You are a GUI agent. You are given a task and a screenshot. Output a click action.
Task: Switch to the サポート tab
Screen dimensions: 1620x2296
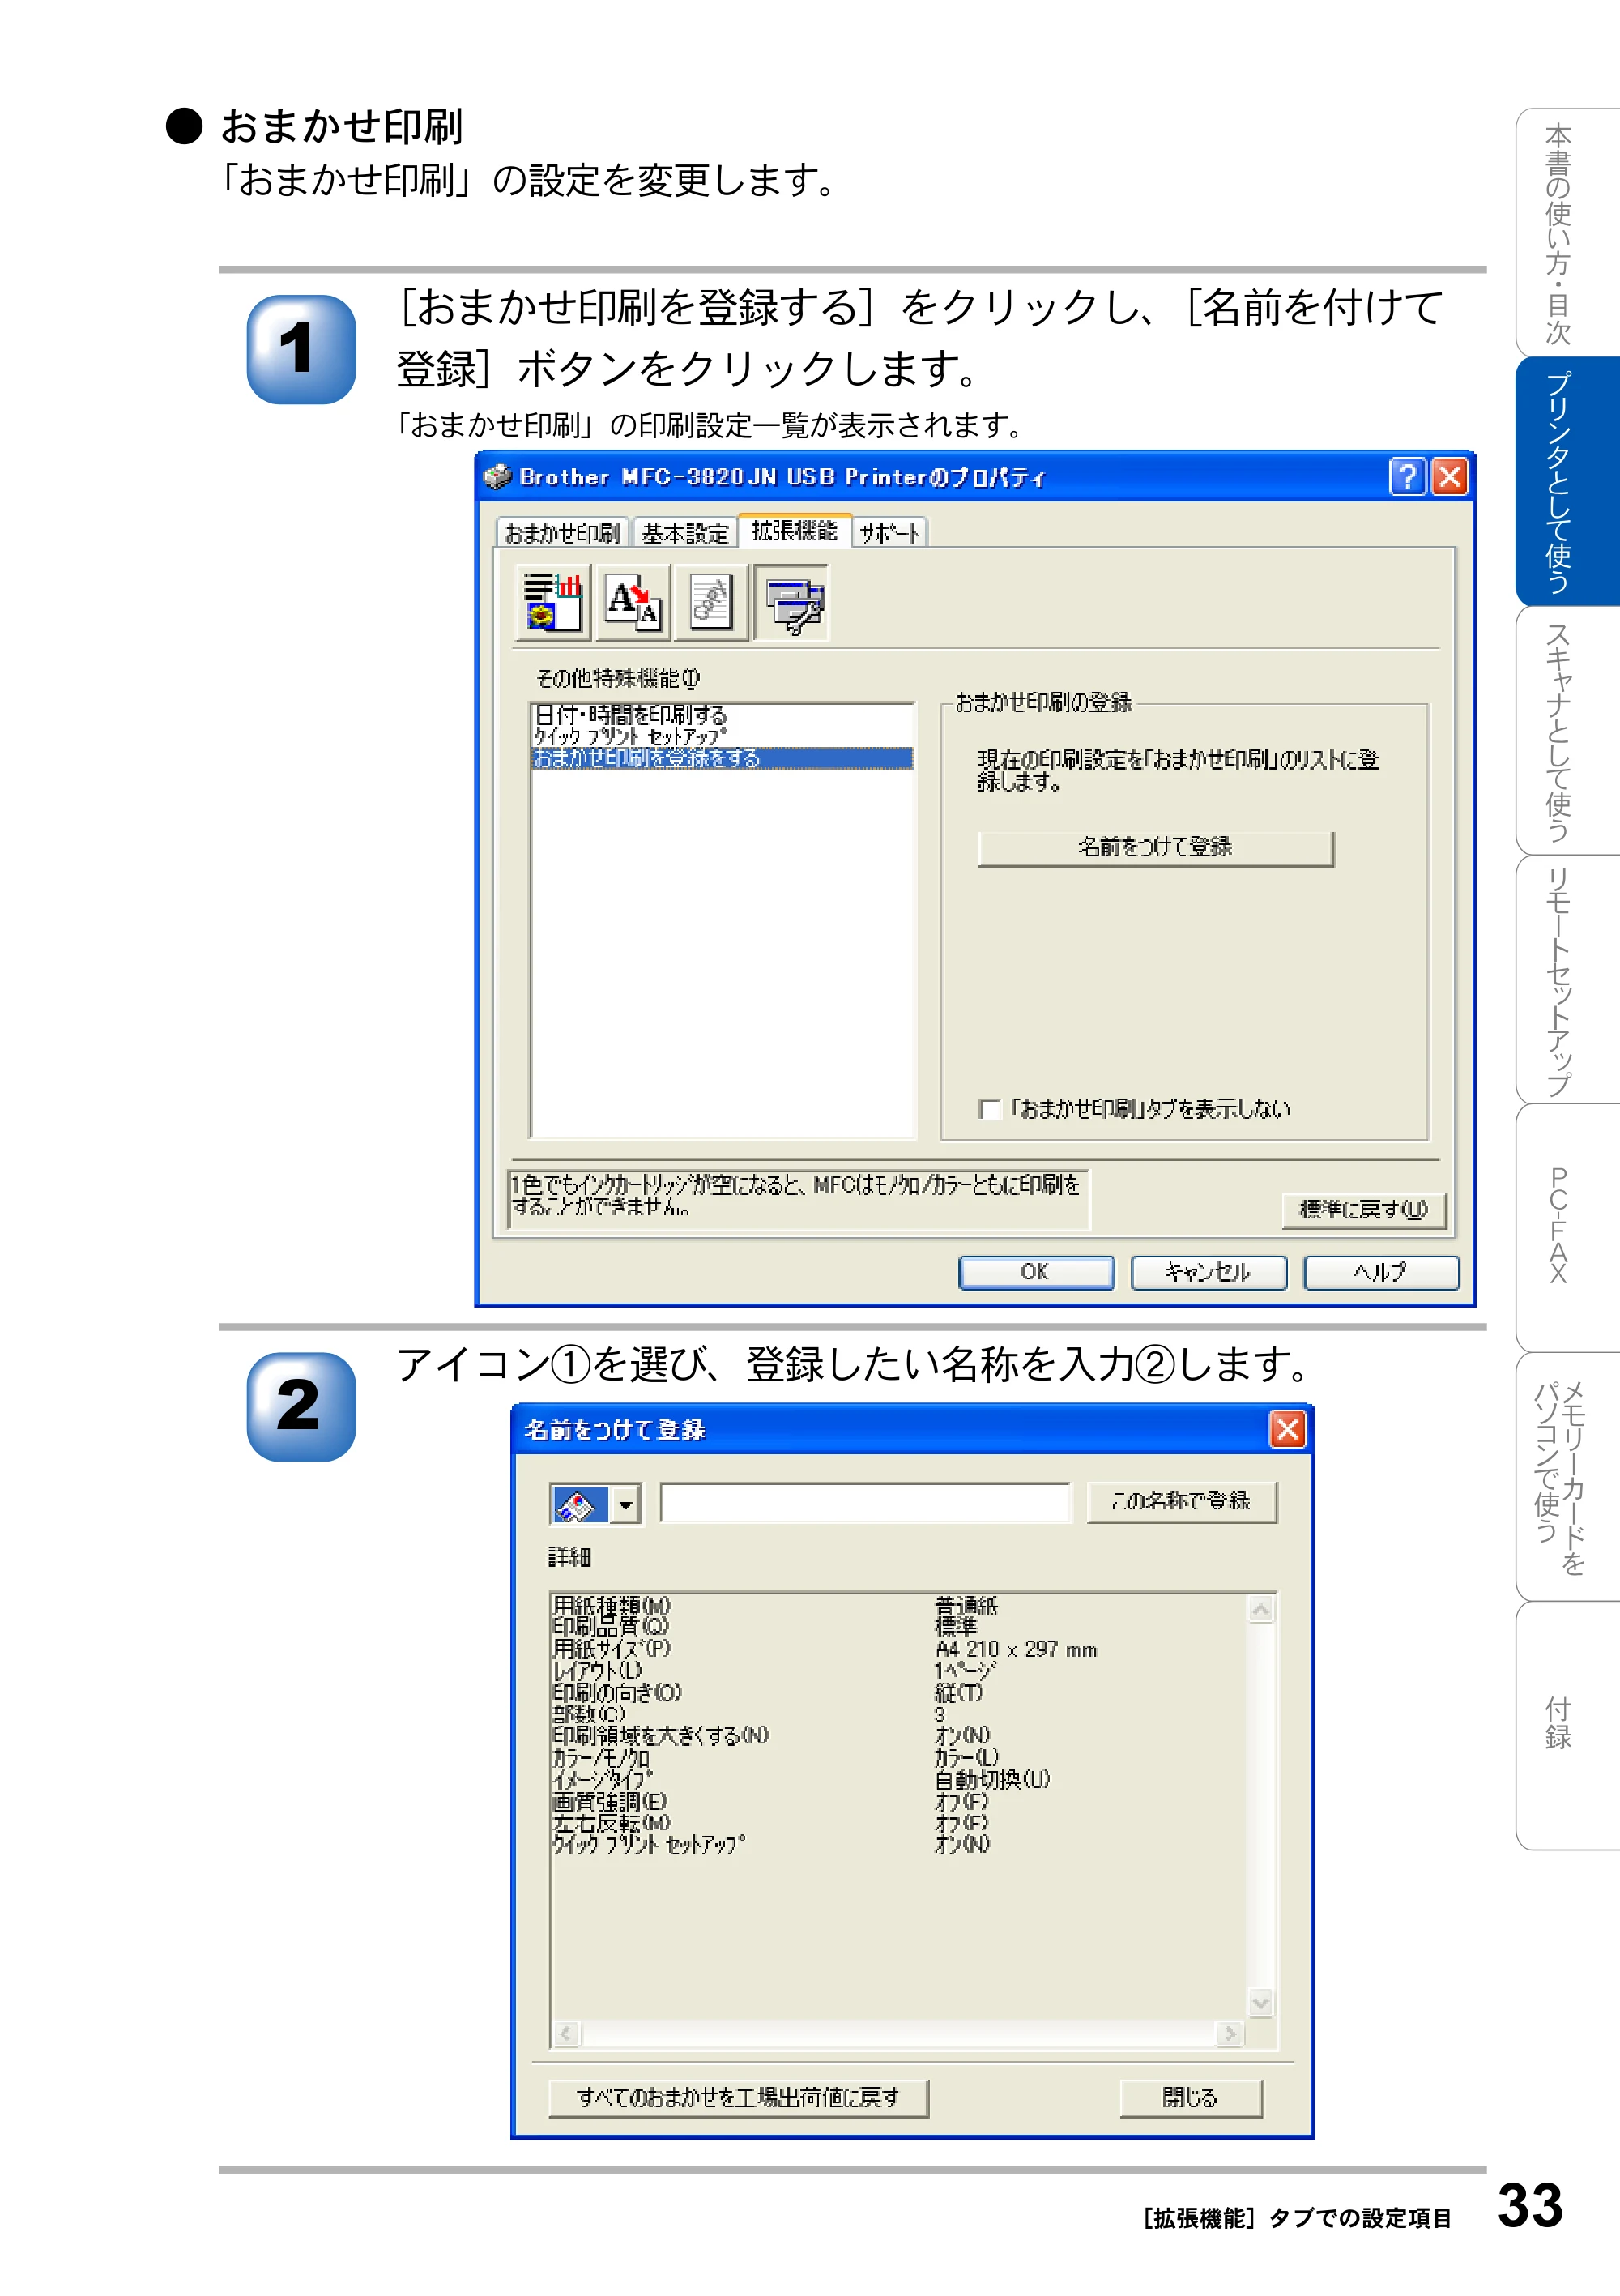click(x=890, y=533)
